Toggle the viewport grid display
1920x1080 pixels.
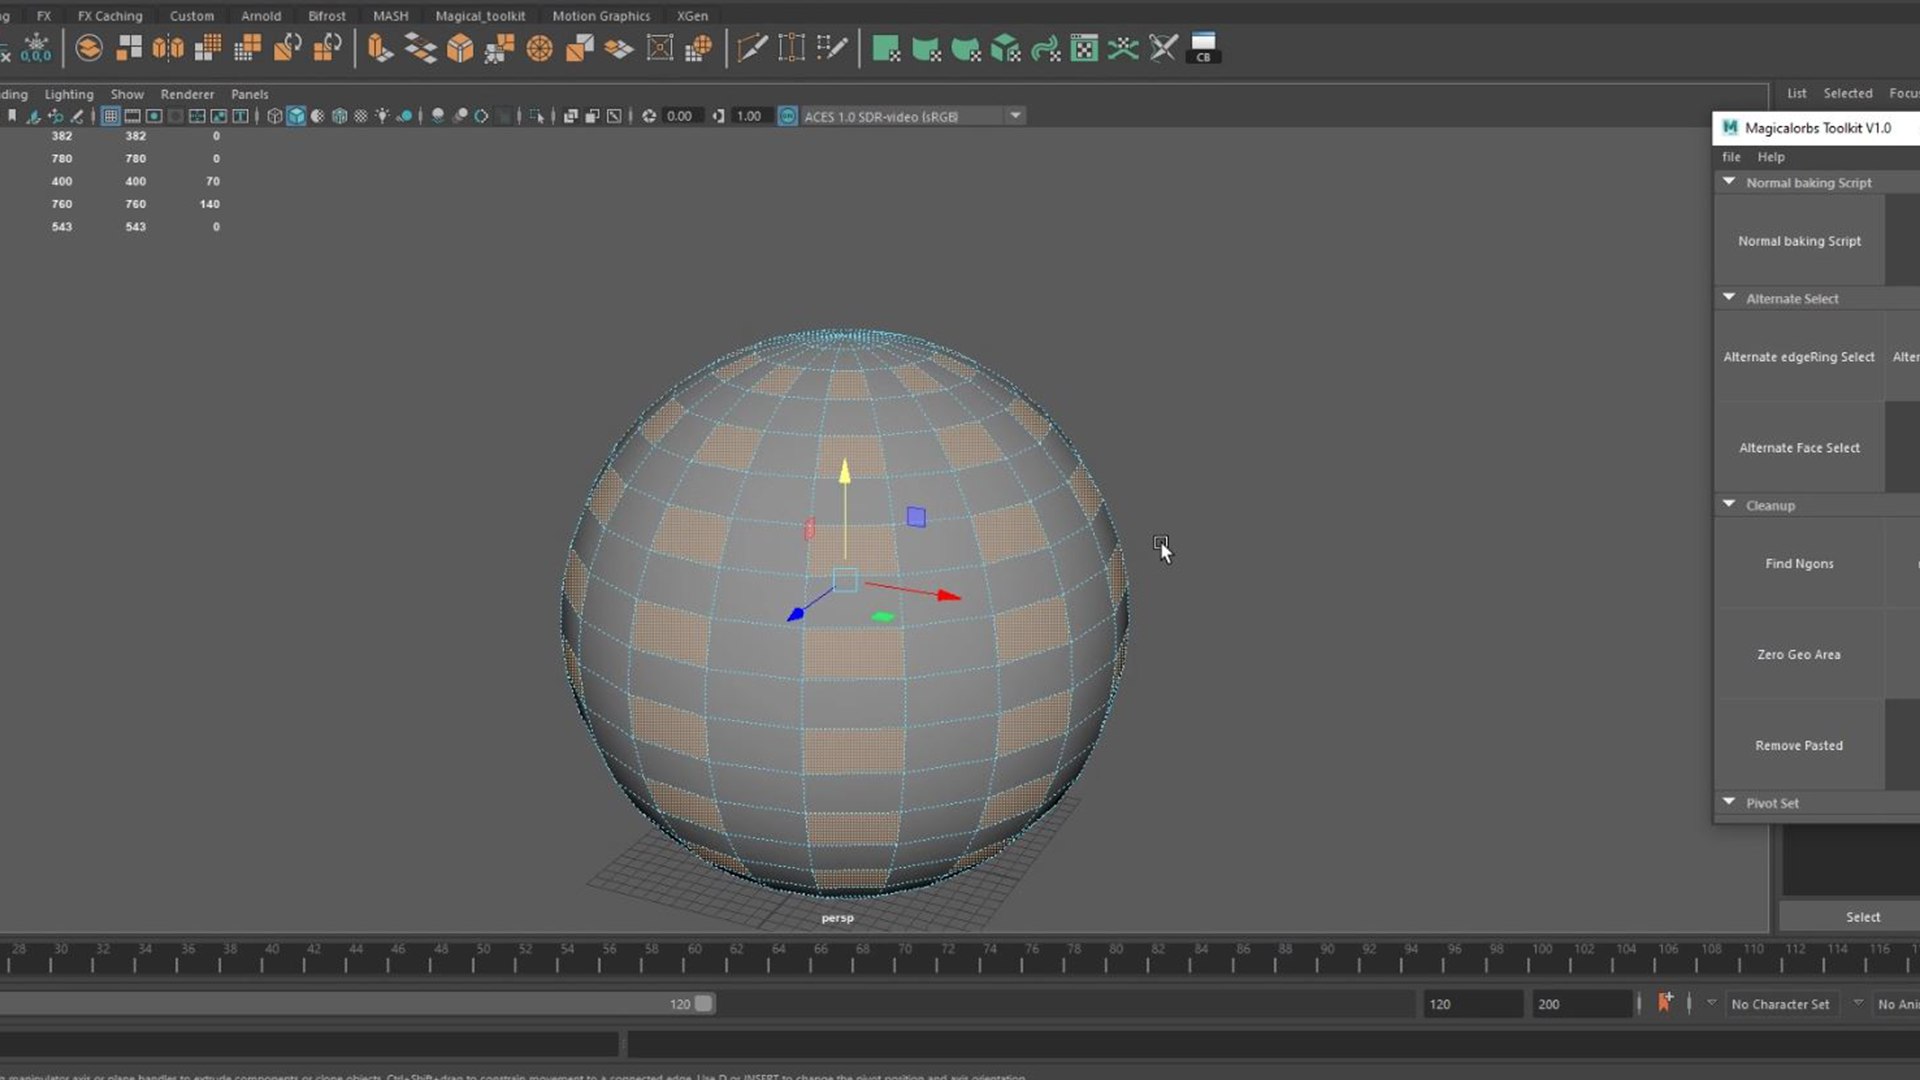click(111, 116)
